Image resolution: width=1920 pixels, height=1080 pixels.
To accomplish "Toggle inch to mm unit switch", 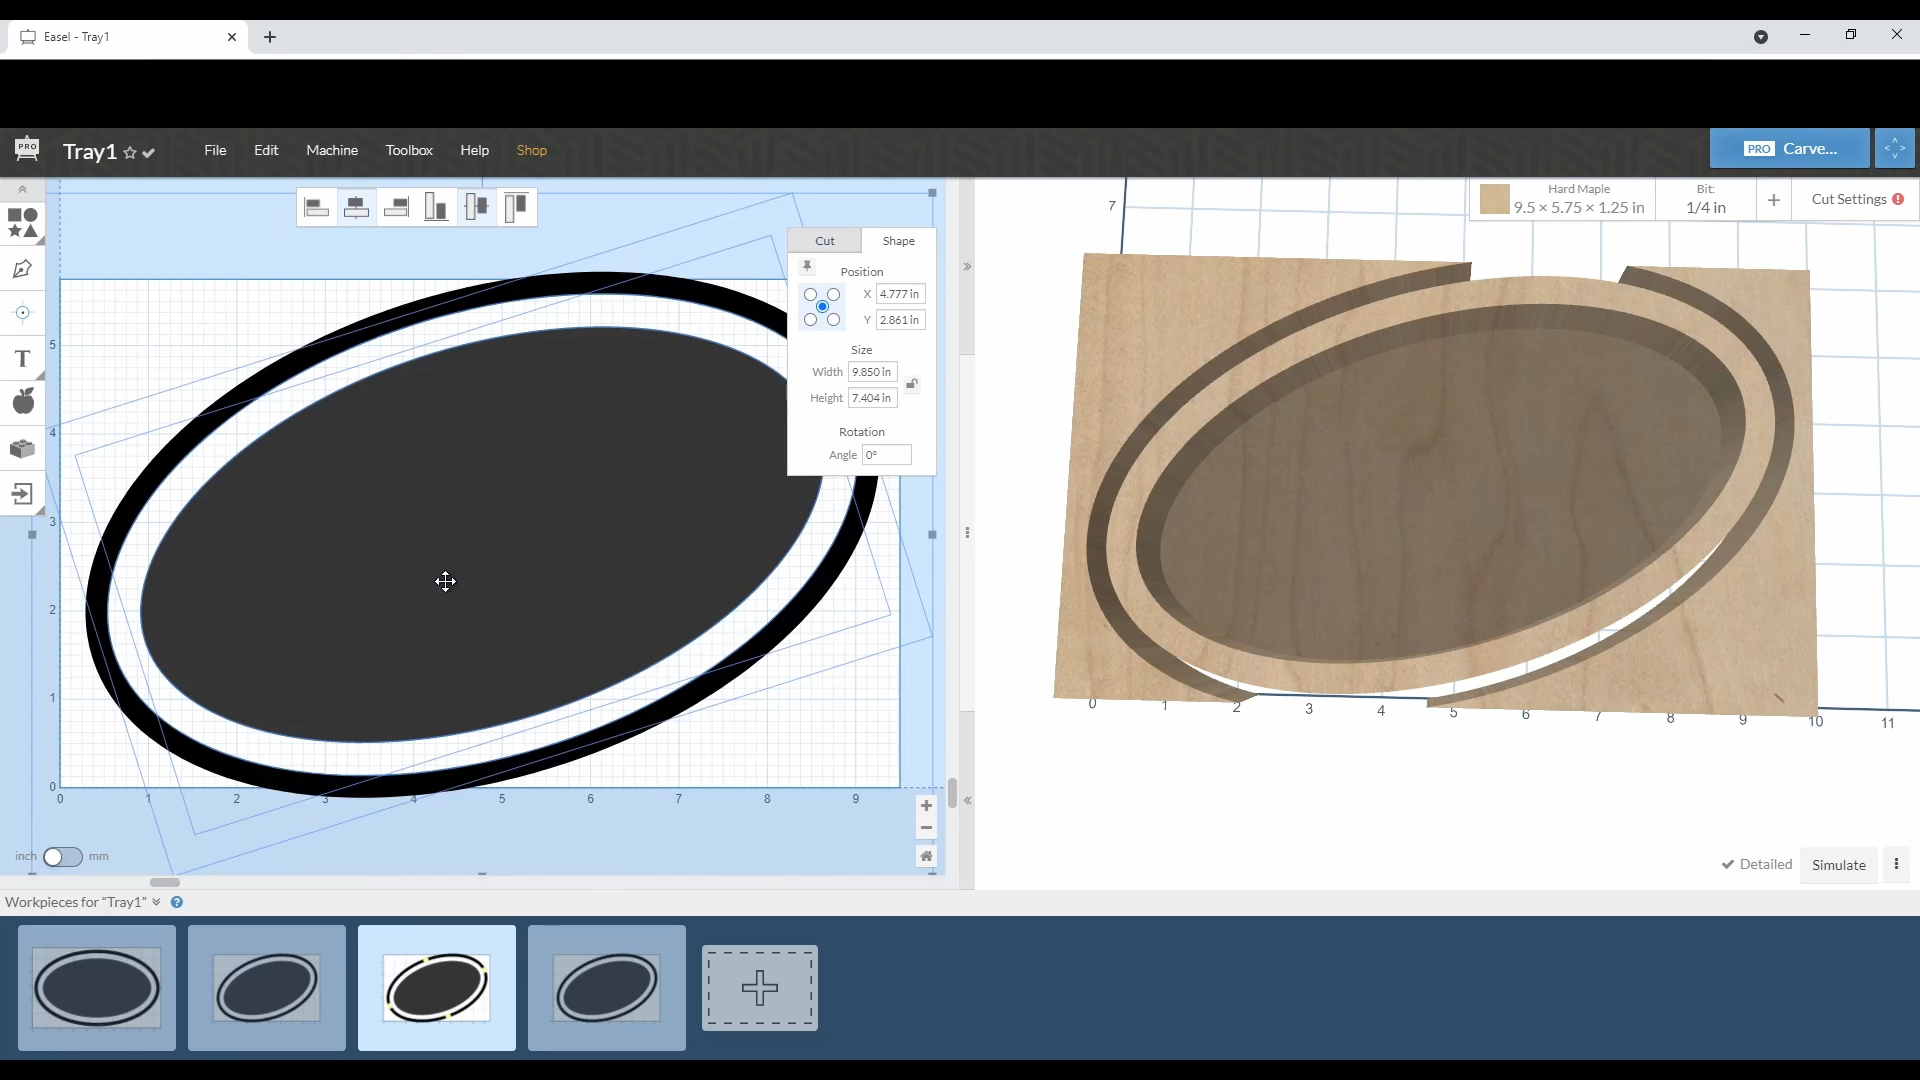I will point(62,856).
